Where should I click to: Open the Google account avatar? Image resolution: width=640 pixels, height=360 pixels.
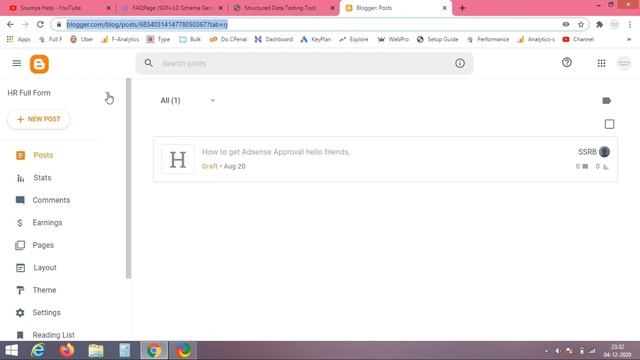tap(624, 63)
